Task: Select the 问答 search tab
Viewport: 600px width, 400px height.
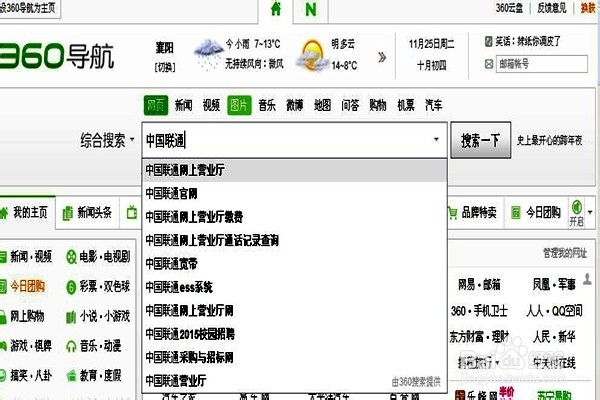Action: point(350,105)
